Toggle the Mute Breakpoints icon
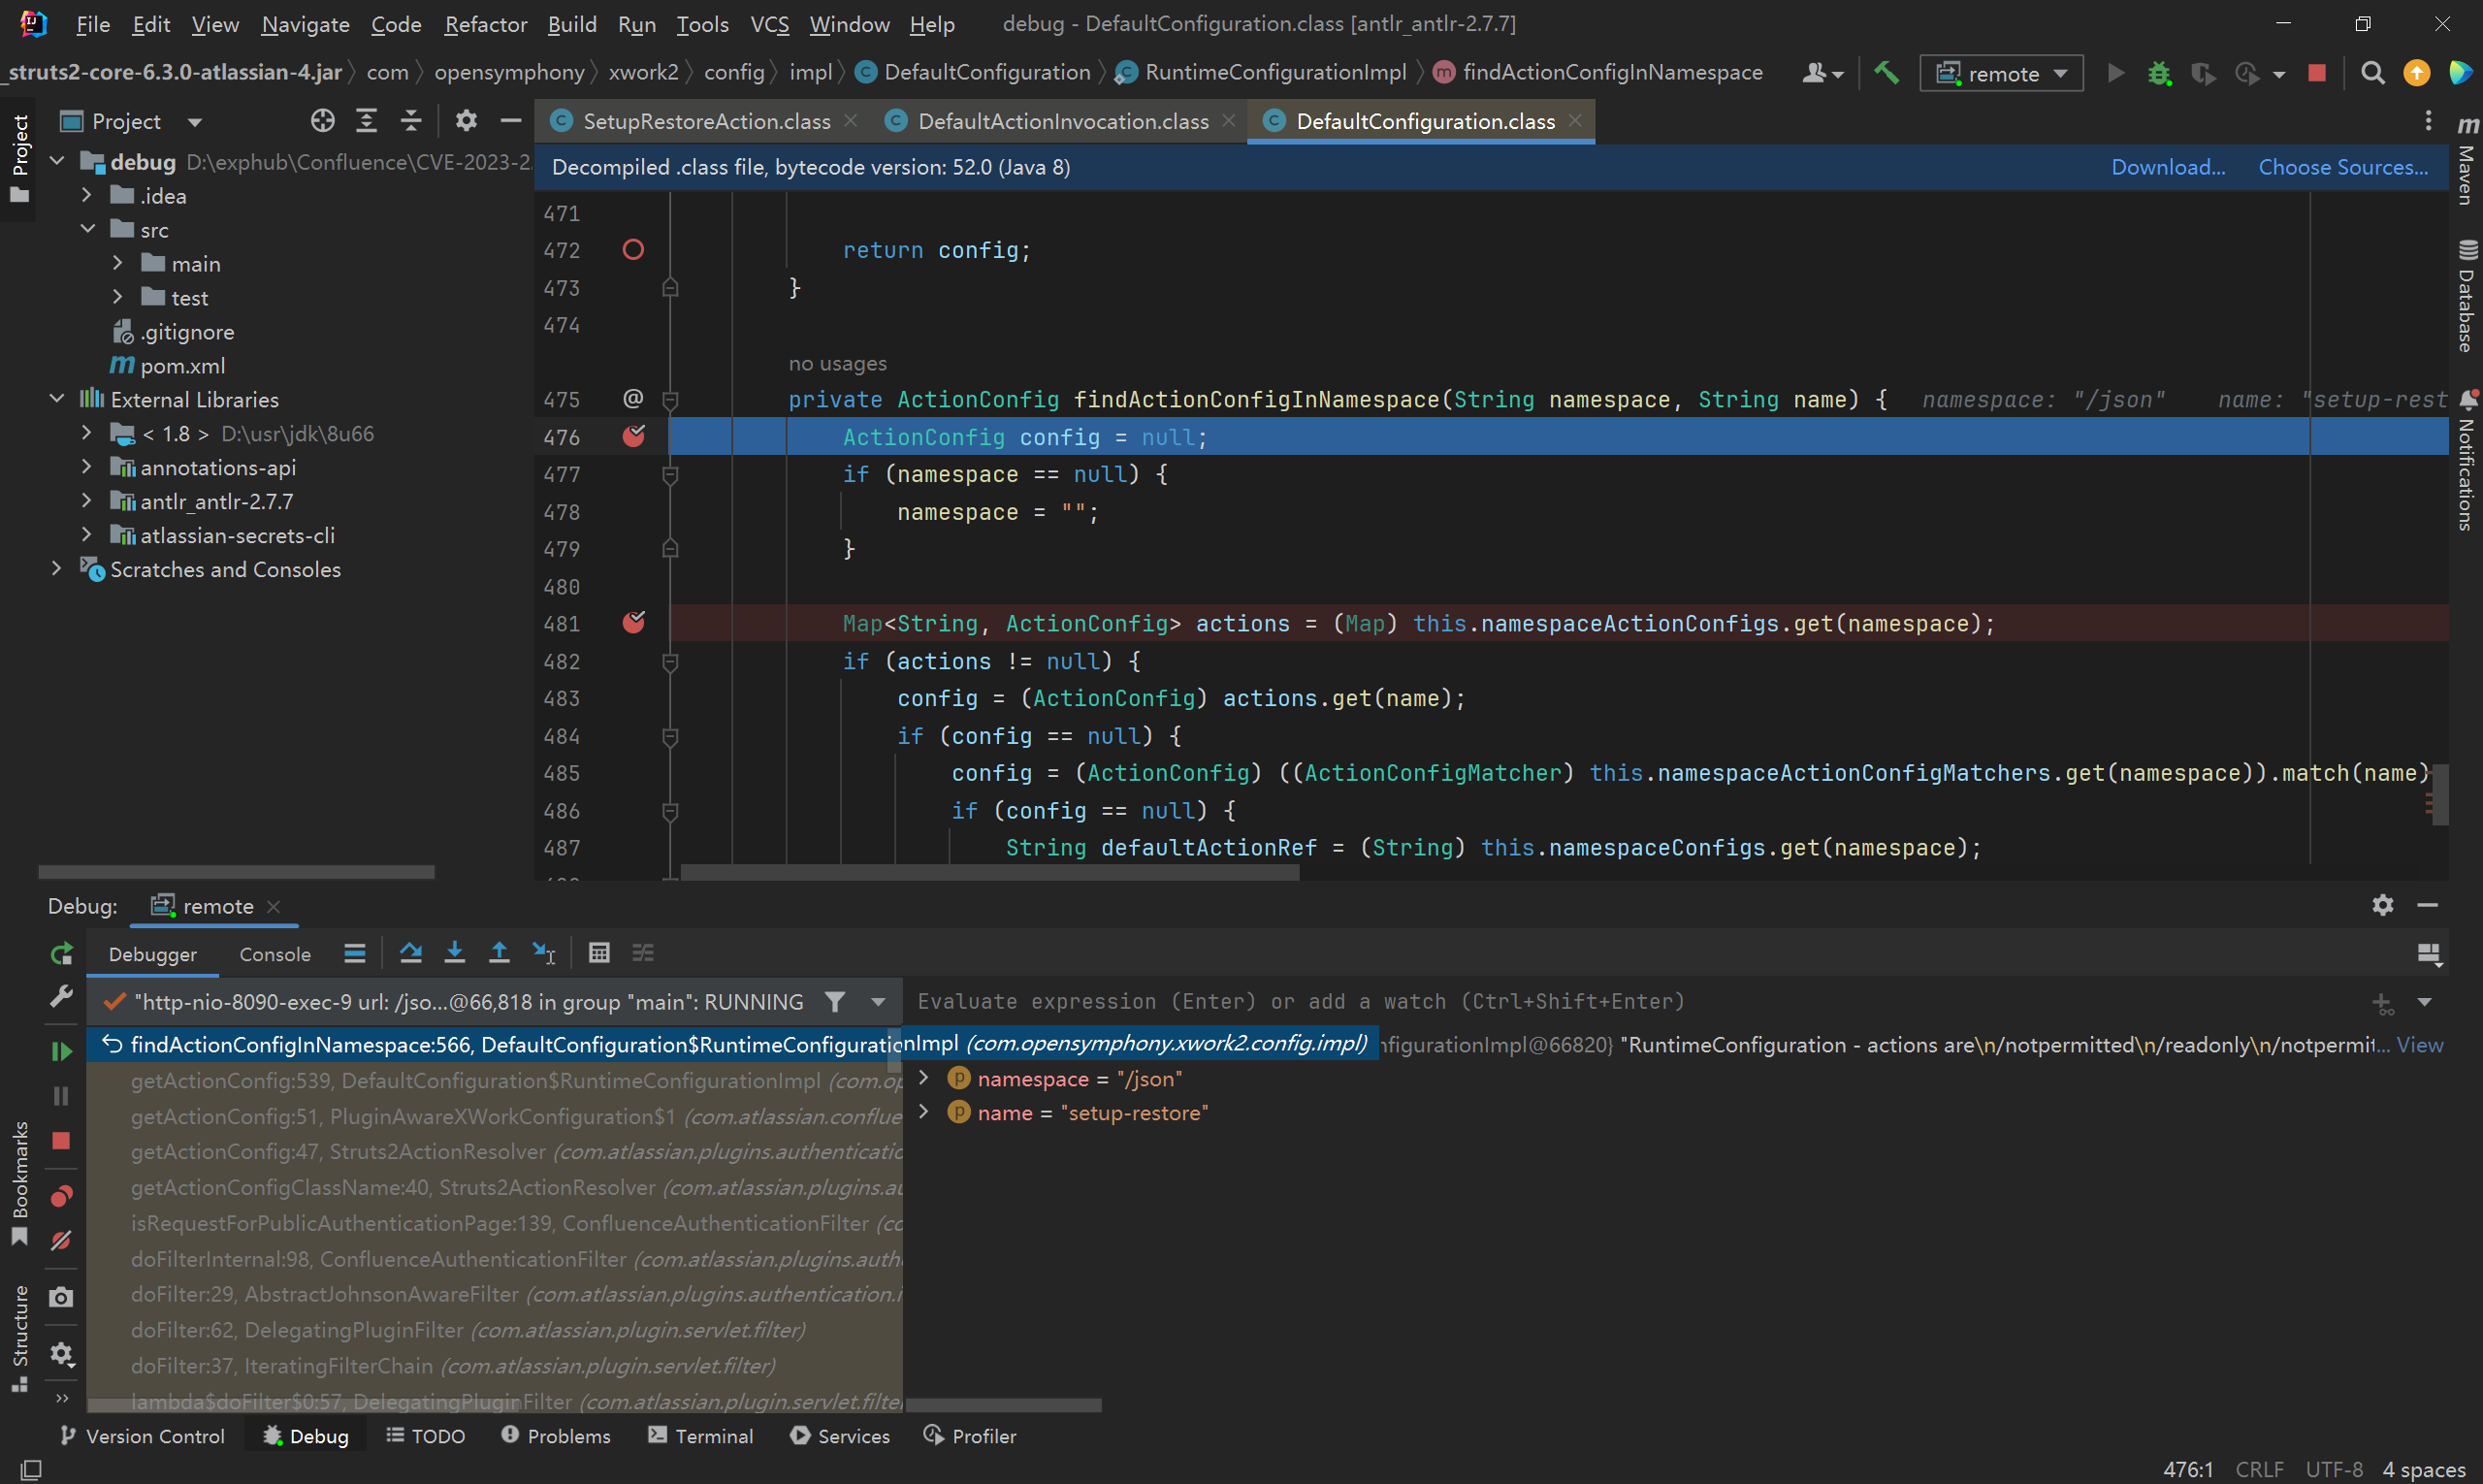The image size is (2483, 1484). pyautogui.click(x=61, y=1240)
